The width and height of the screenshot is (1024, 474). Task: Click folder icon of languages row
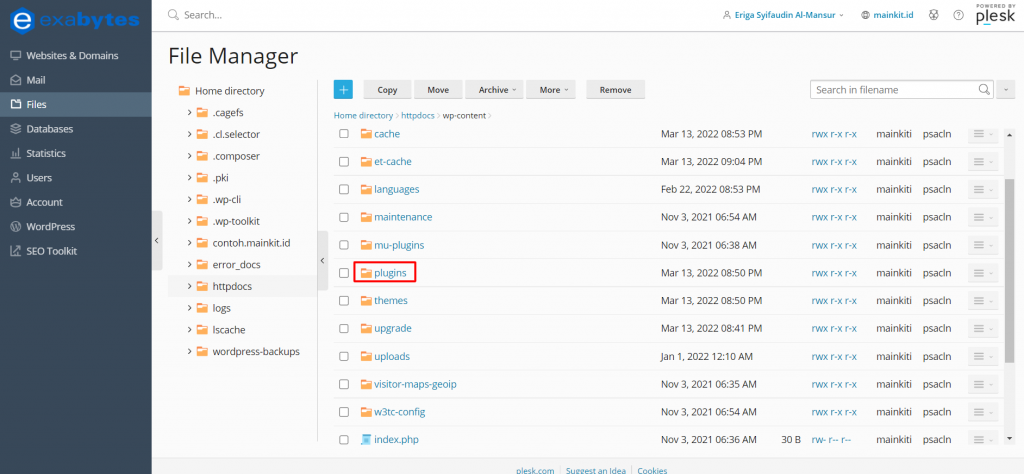366,189
